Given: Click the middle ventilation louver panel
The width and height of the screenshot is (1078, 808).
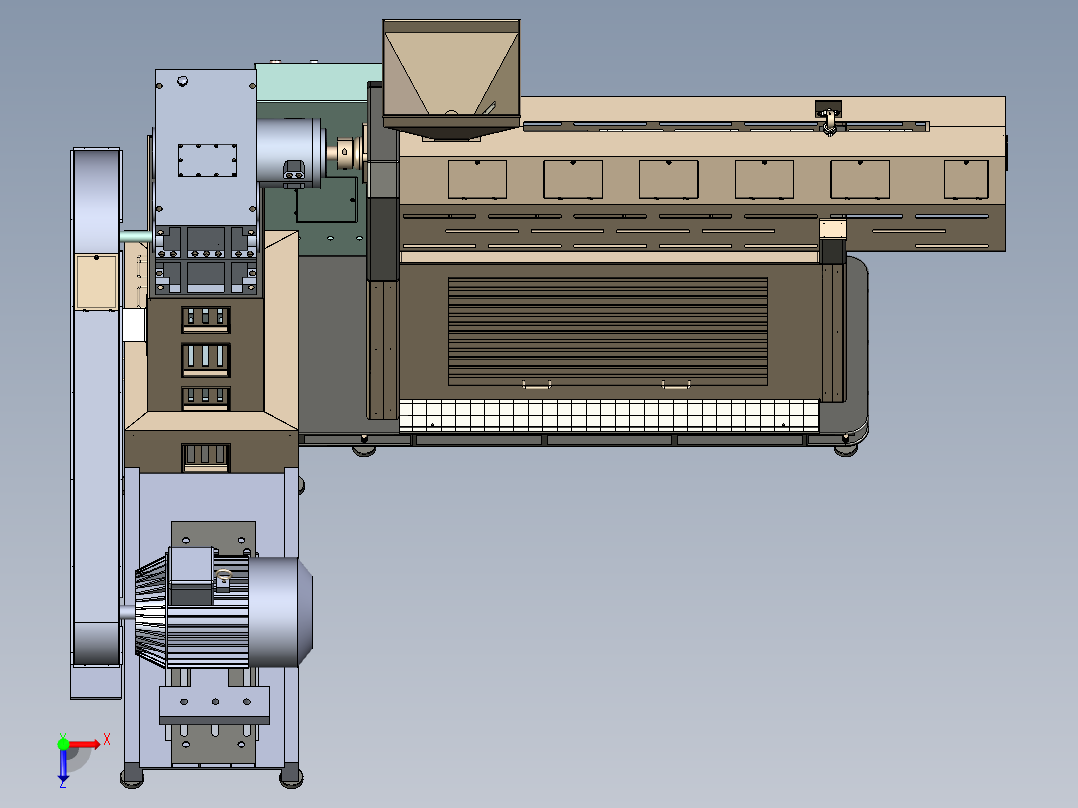Looking at the screenshot, I should coord(206,358).
